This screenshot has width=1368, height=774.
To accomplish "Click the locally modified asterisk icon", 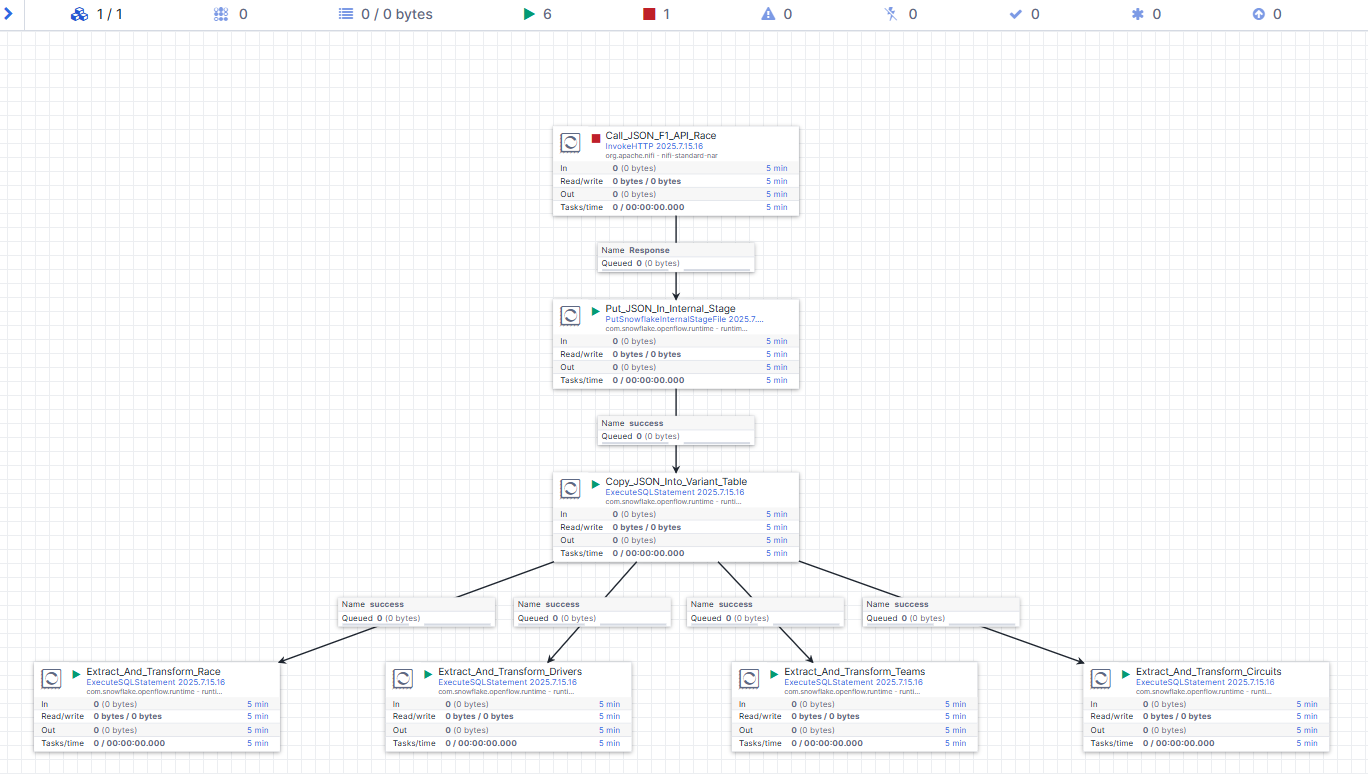I will tap(1137, 14).
